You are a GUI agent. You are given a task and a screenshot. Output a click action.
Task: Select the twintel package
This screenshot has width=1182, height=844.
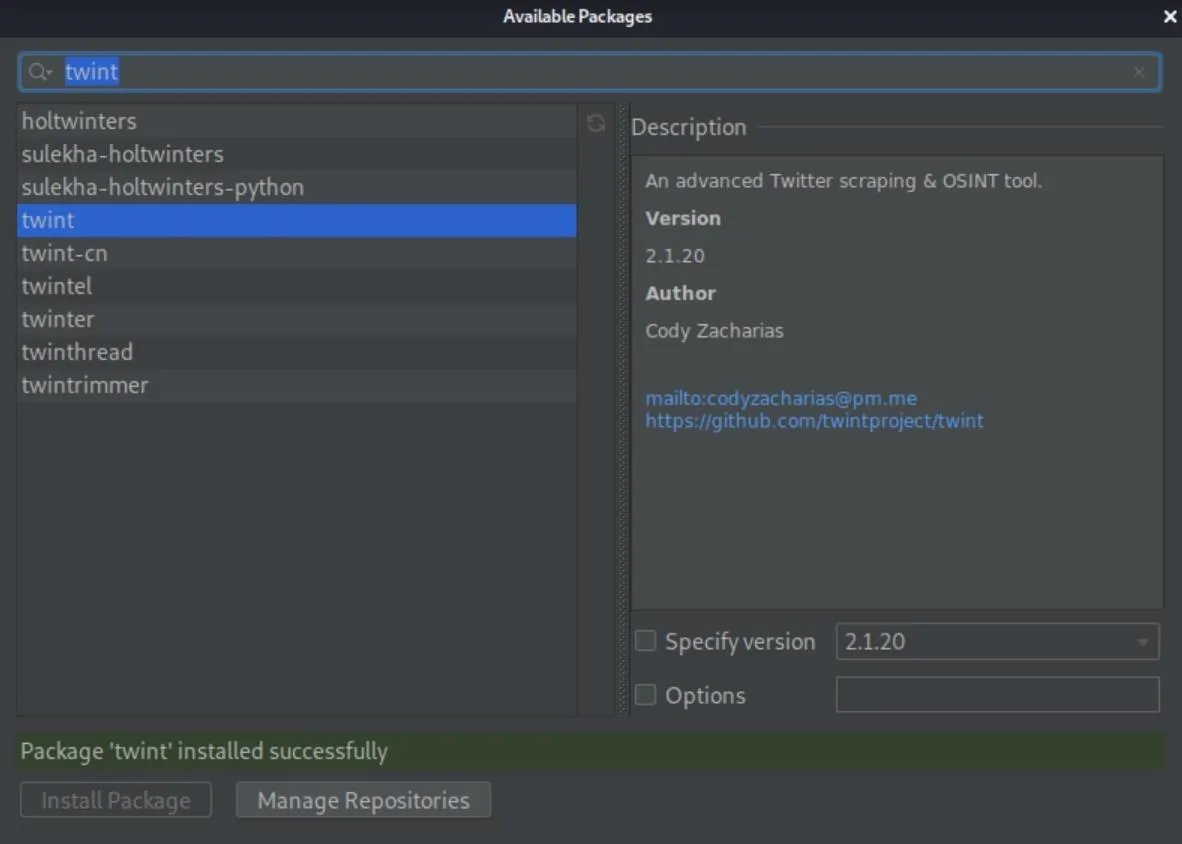coord(296,286)
